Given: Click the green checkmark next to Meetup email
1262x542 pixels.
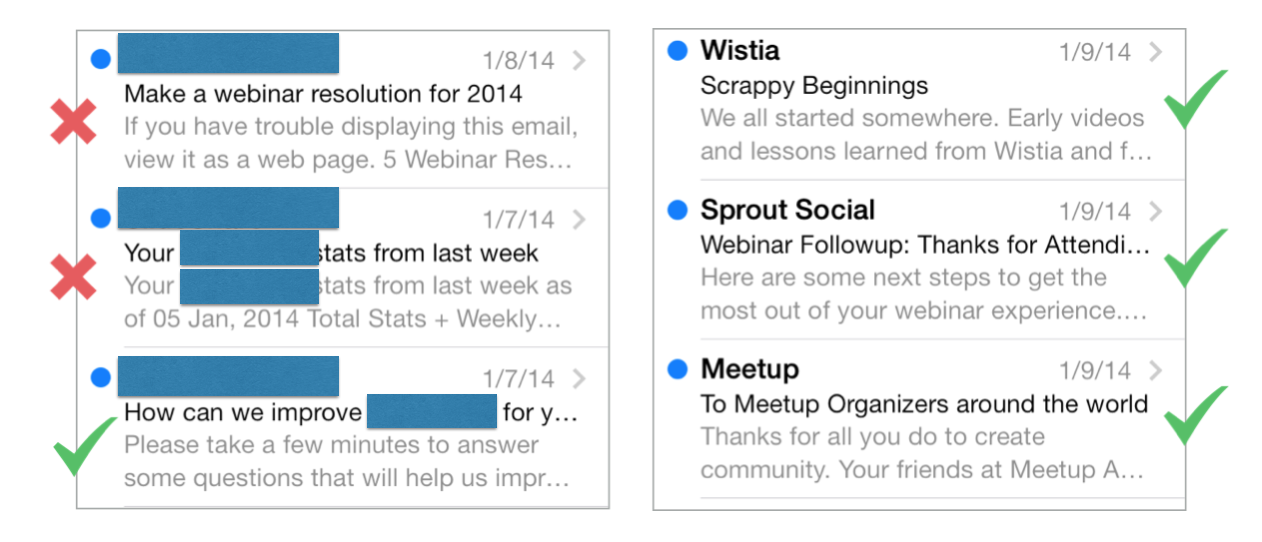Looking at the screenshot, I should pos(1196,414).
